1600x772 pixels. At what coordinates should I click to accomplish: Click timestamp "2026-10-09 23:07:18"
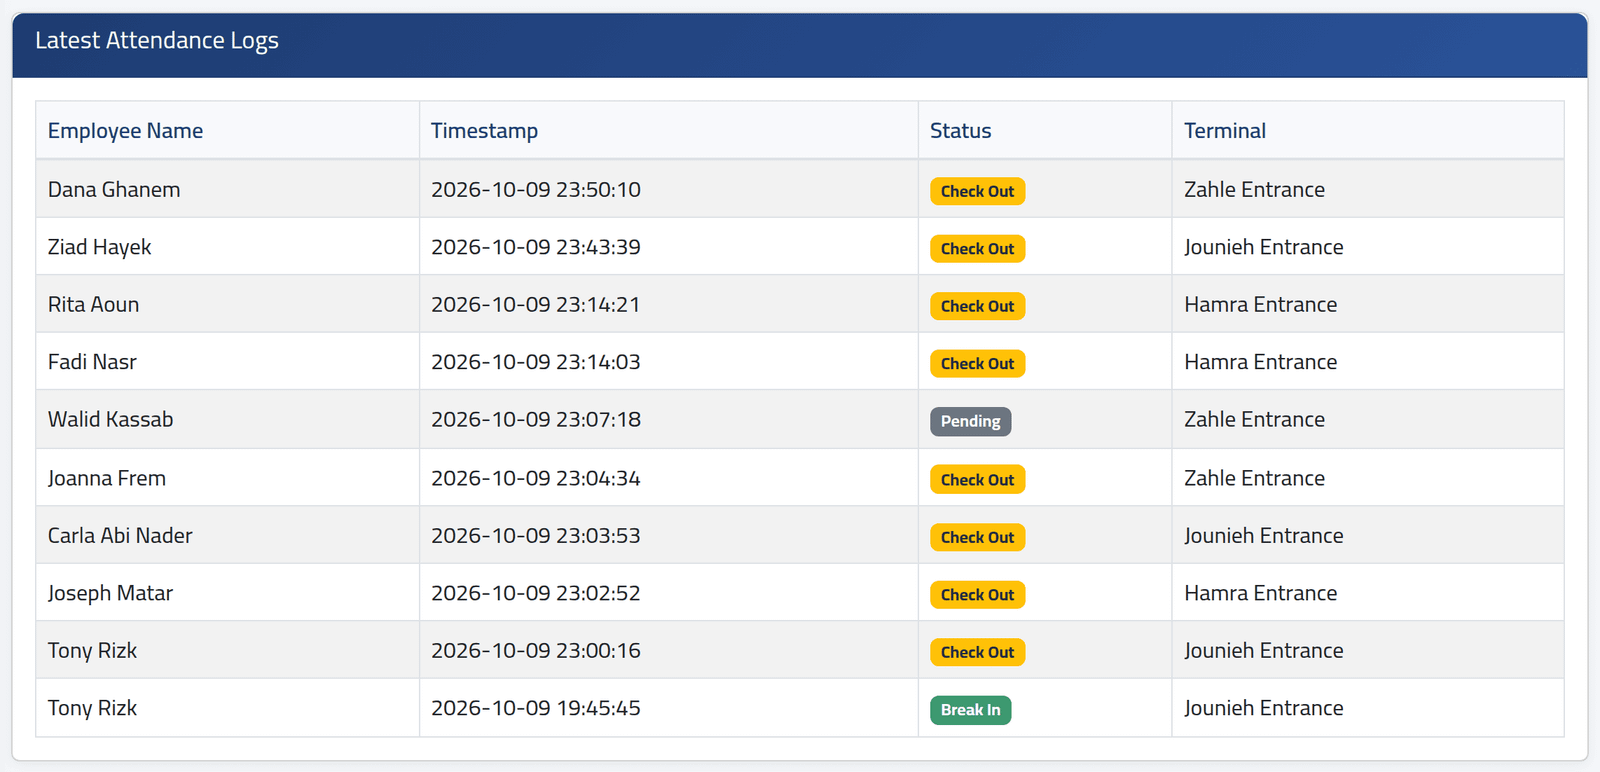pos(536,420)
